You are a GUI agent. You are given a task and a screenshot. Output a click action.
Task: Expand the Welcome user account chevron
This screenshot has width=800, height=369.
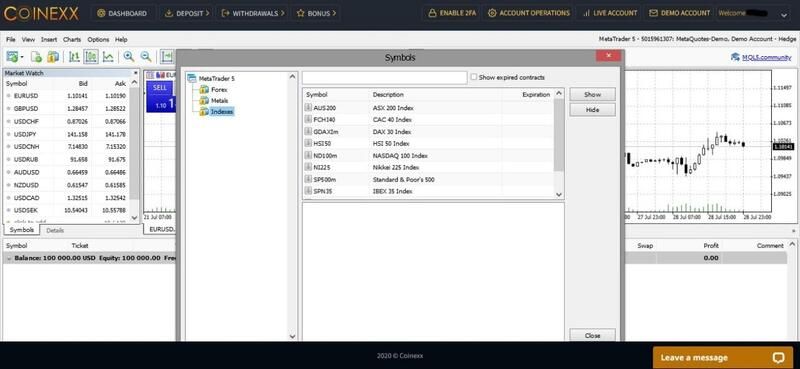(784, 15)
